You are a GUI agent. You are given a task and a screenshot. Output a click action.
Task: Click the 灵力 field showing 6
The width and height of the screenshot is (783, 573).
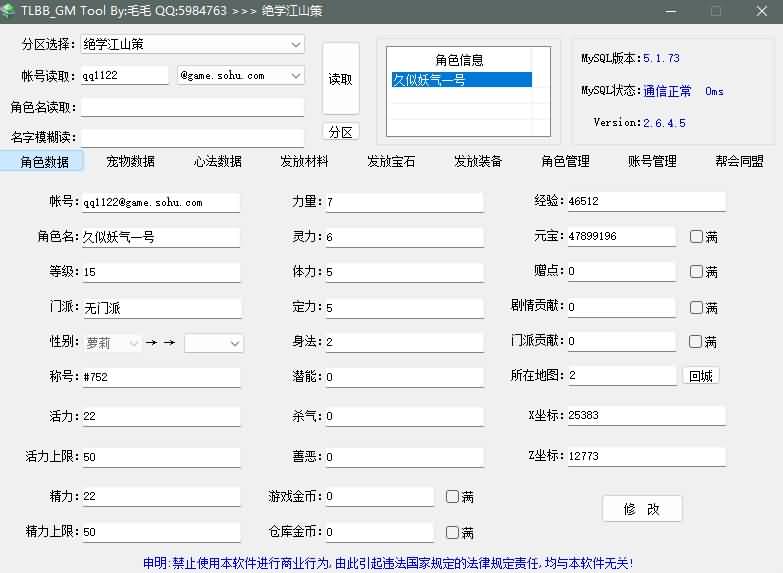pyautogui.click(x=404, y=237)
